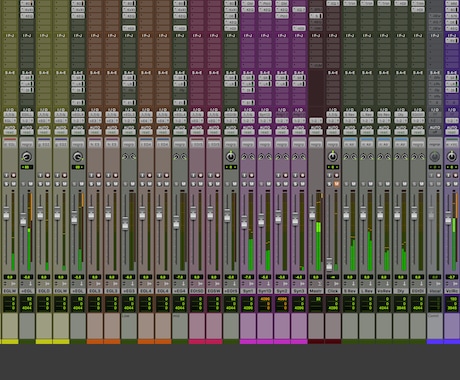Record-enable the EGSW track
The height and width of the screenshot is (380, 460).
tap(217, 175)
